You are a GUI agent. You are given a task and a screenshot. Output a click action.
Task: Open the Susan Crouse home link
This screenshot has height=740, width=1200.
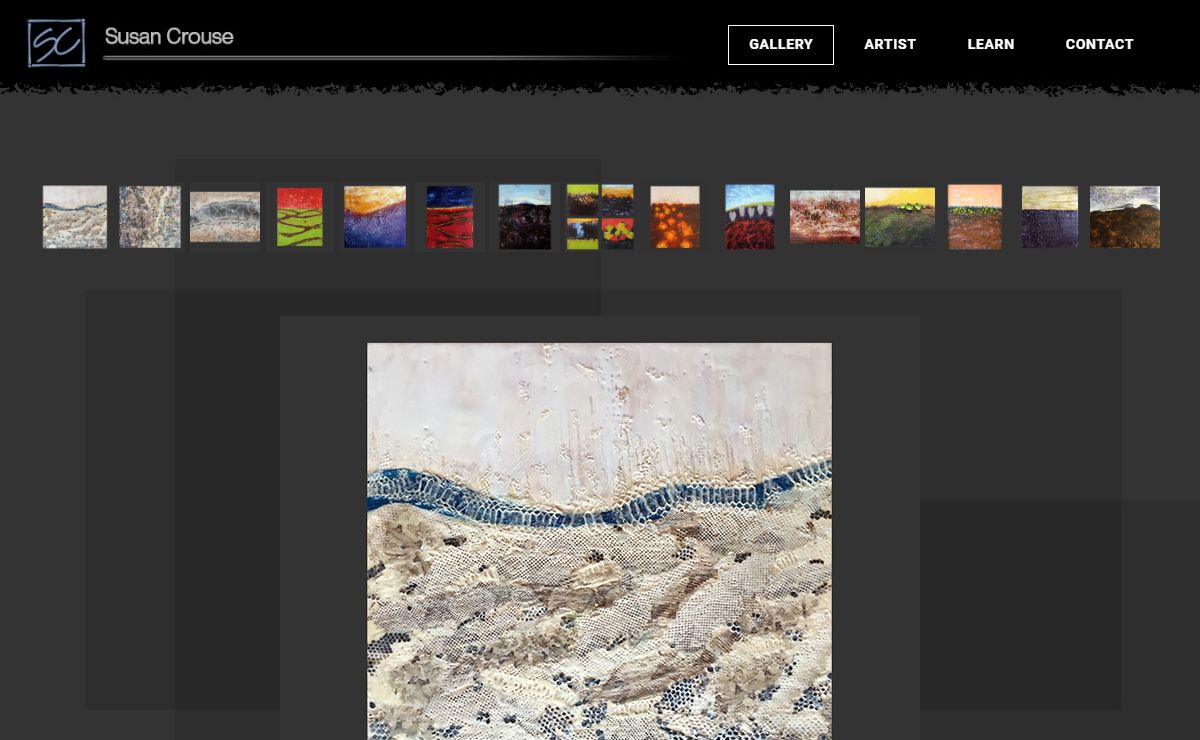click(x=169, y=37)
